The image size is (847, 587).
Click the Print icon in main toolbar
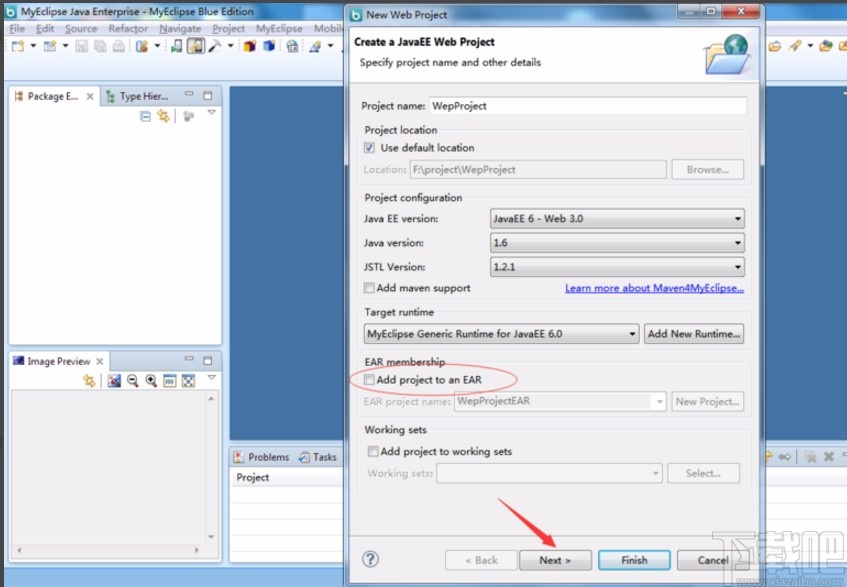[x=119, y=46]
